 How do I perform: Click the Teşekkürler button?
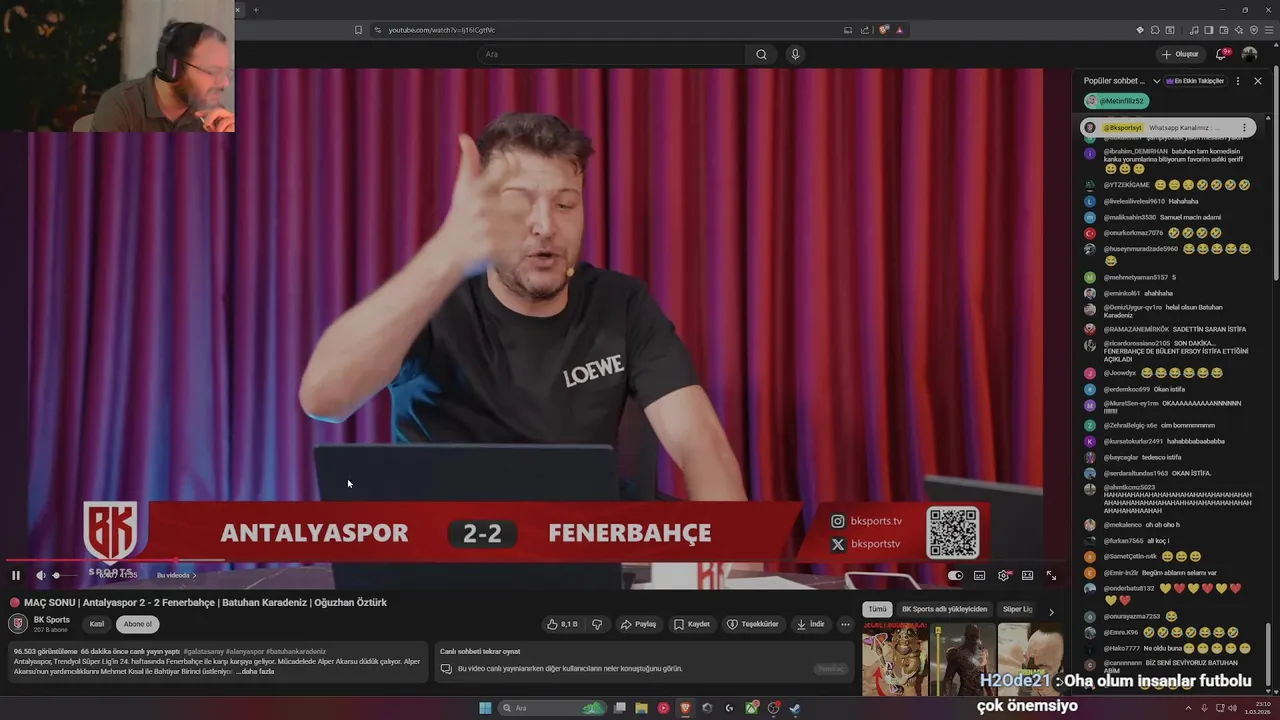pyautogui.click(x=752, y=624)
